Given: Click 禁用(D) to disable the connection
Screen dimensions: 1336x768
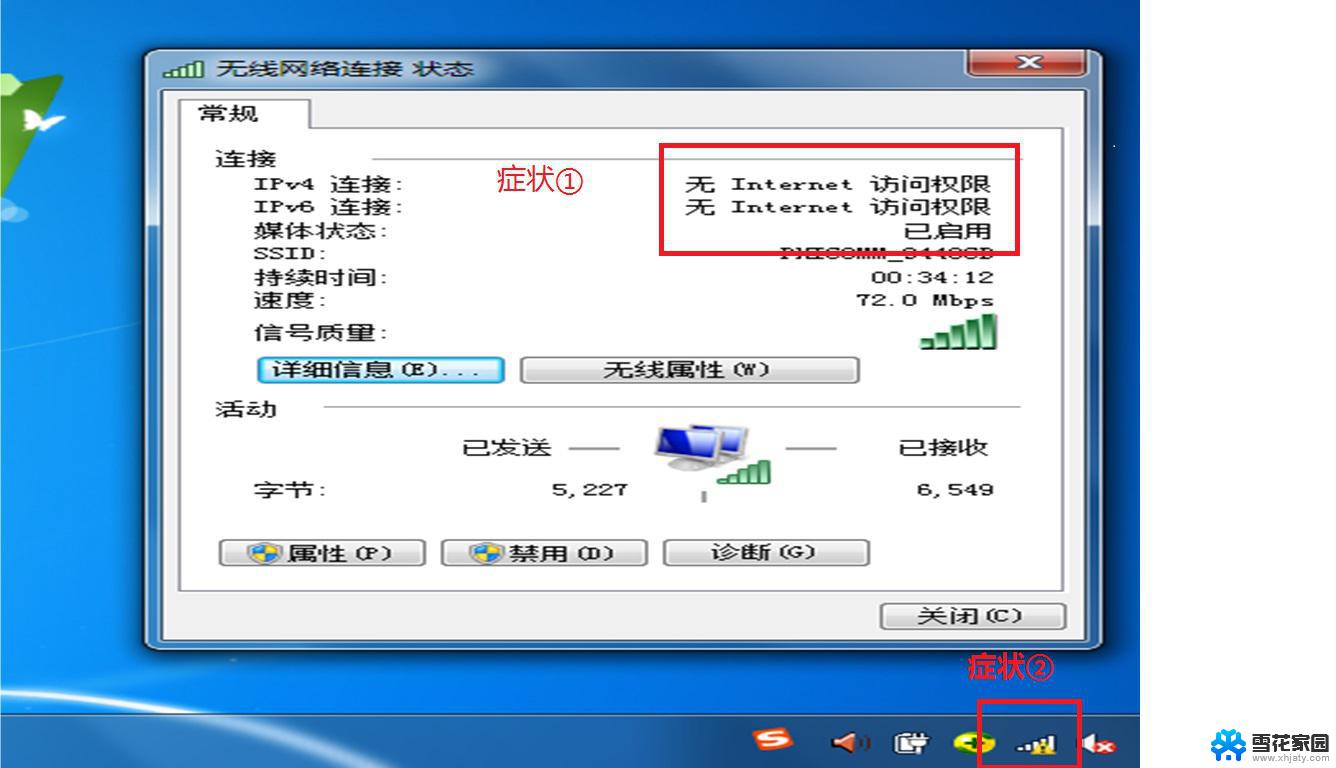Looking at the screenshot, I should pyautogui.click(x=544, y=553).
